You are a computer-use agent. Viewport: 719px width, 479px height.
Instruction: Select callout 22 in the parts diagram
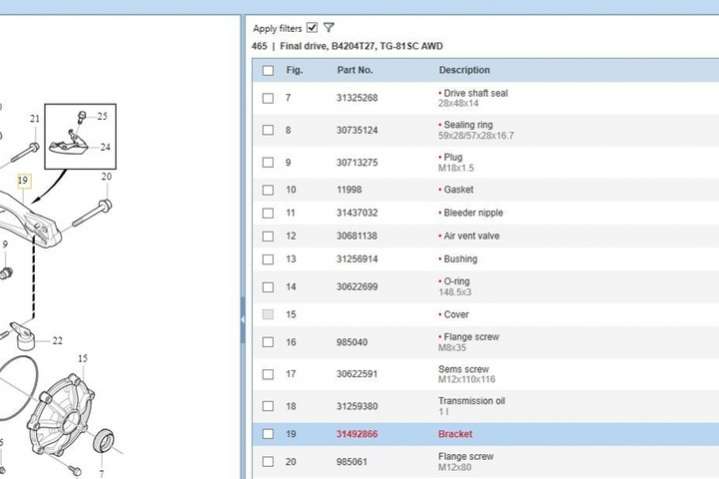tap(57, 341)
